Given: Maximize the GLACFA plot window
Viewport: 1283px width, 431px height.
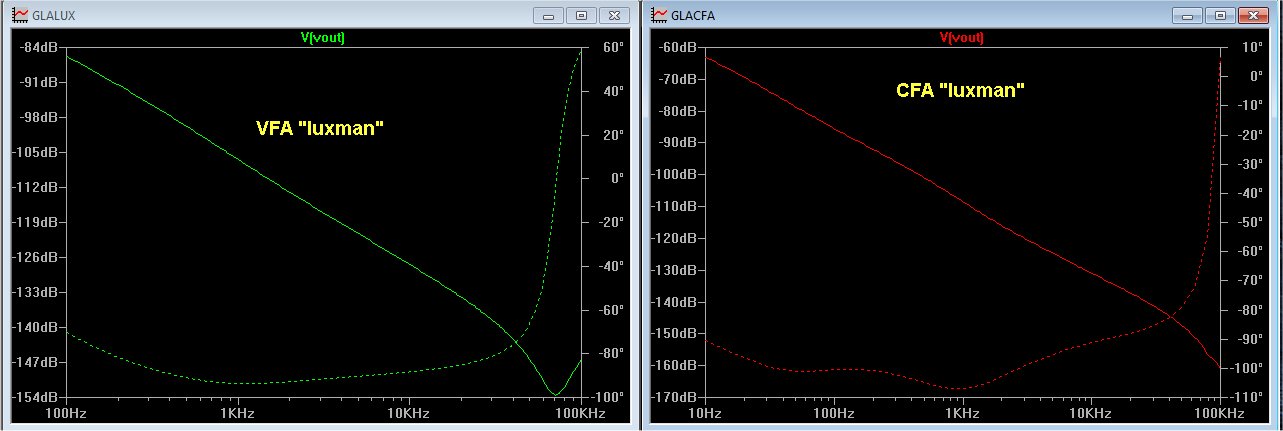Looking at the screenshot, I should pyautogui.click(x=1222, y=16).
